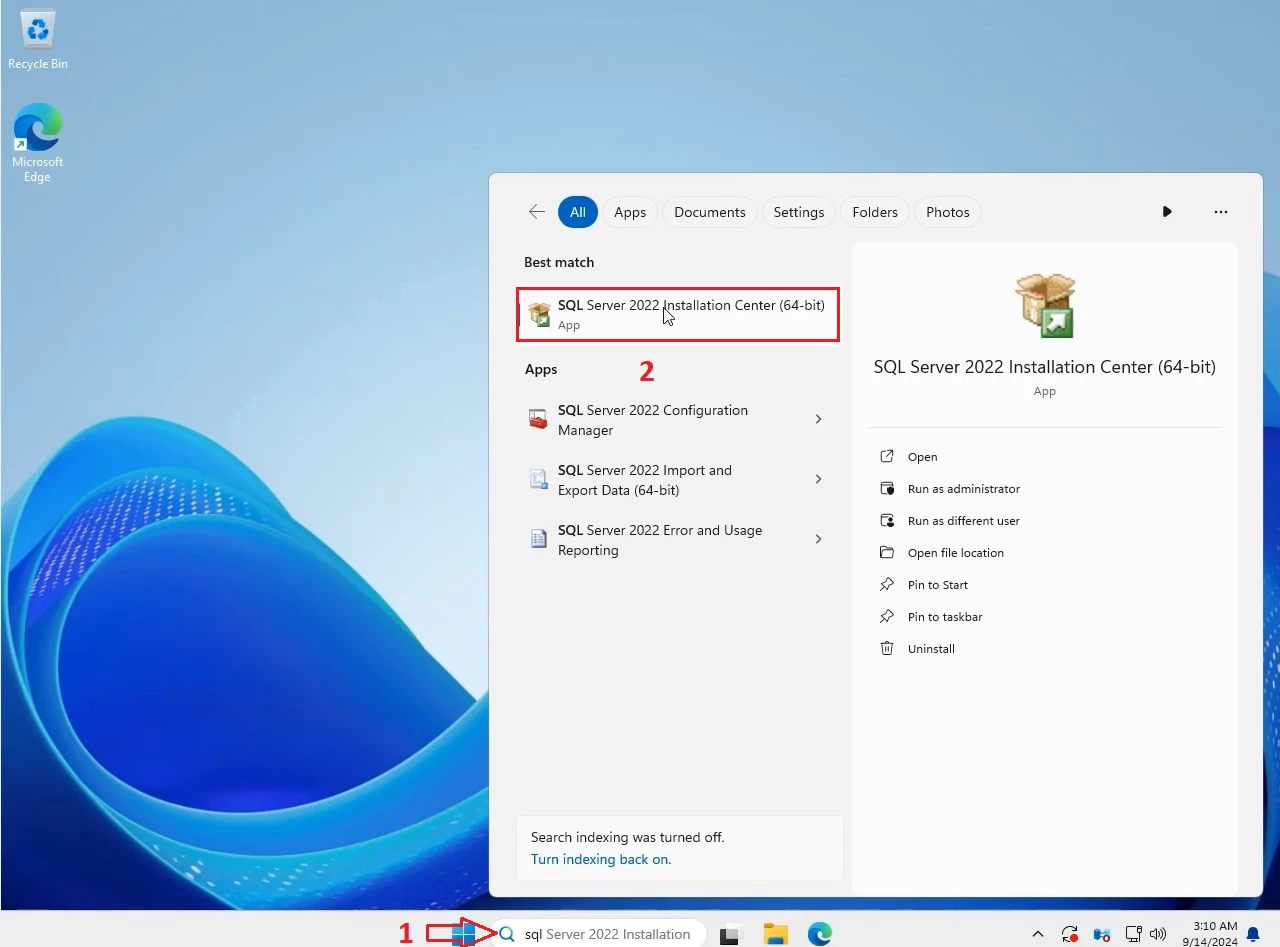
Task: Expand Error and Usage Reporting chevron
Action: [x=818, y=539]
